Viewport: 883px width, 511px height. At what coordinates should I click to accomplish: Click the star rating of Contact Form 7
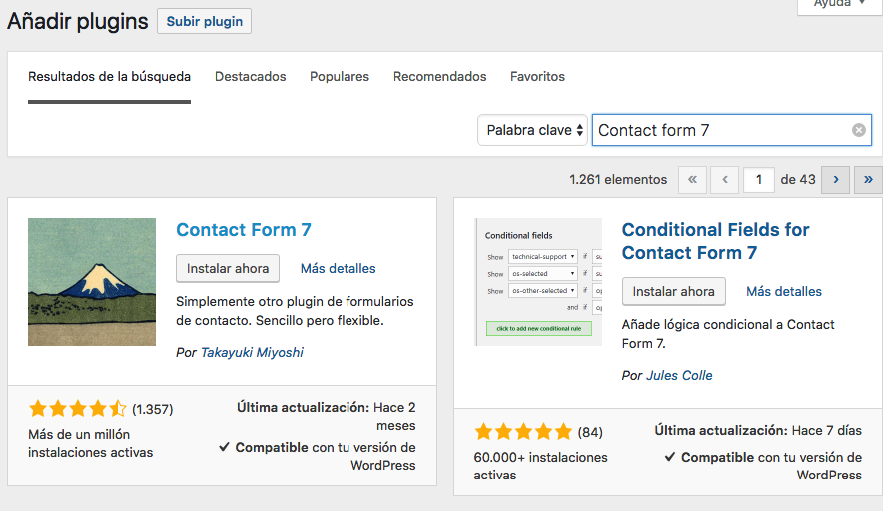tap(78, 408)
